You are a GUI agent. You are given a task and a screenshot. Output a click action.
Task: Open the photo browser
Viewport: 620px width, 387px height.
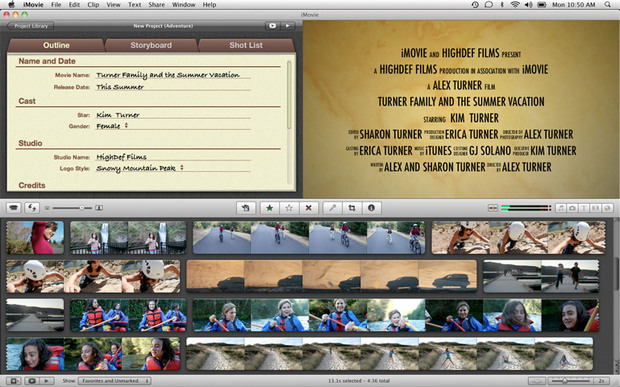point(572,208)
